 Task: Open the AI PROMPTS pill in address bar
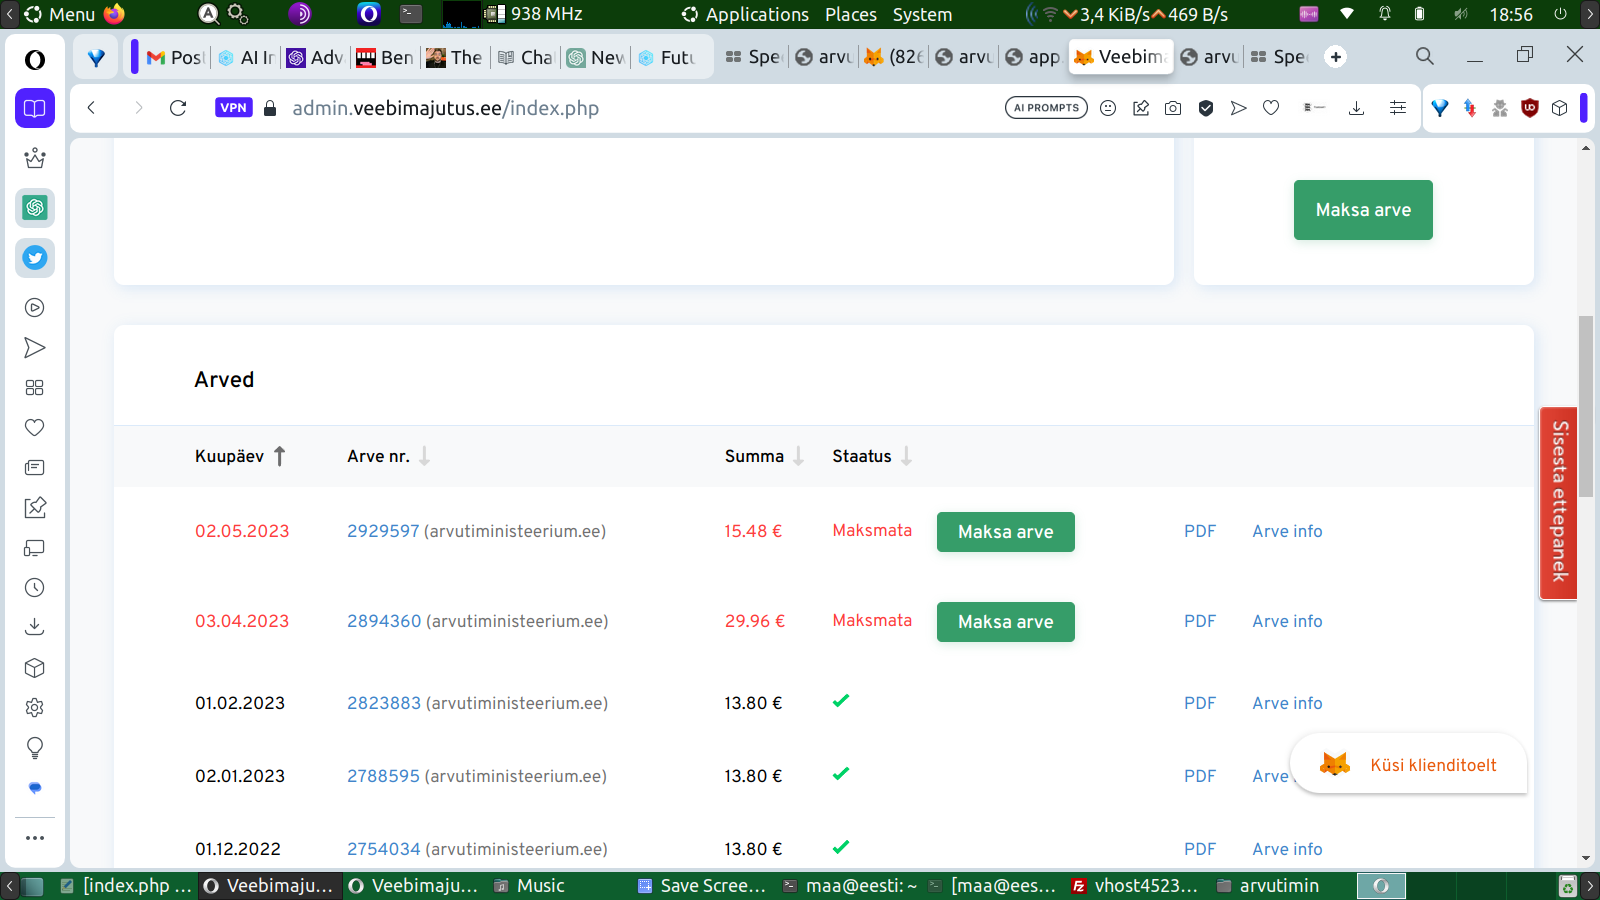1046,108
